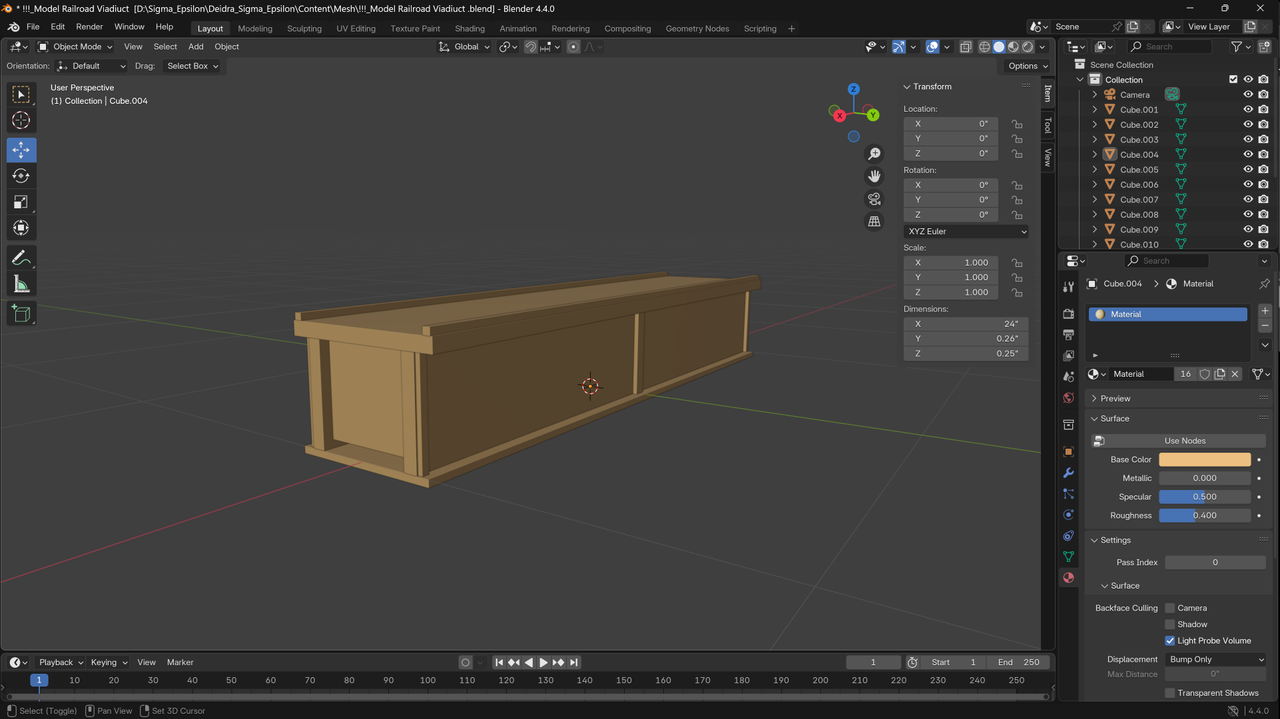Viewport: 1280px width, 719px height.
Task: Click the new collection icon in outliner
Action: coord(1264,47)
